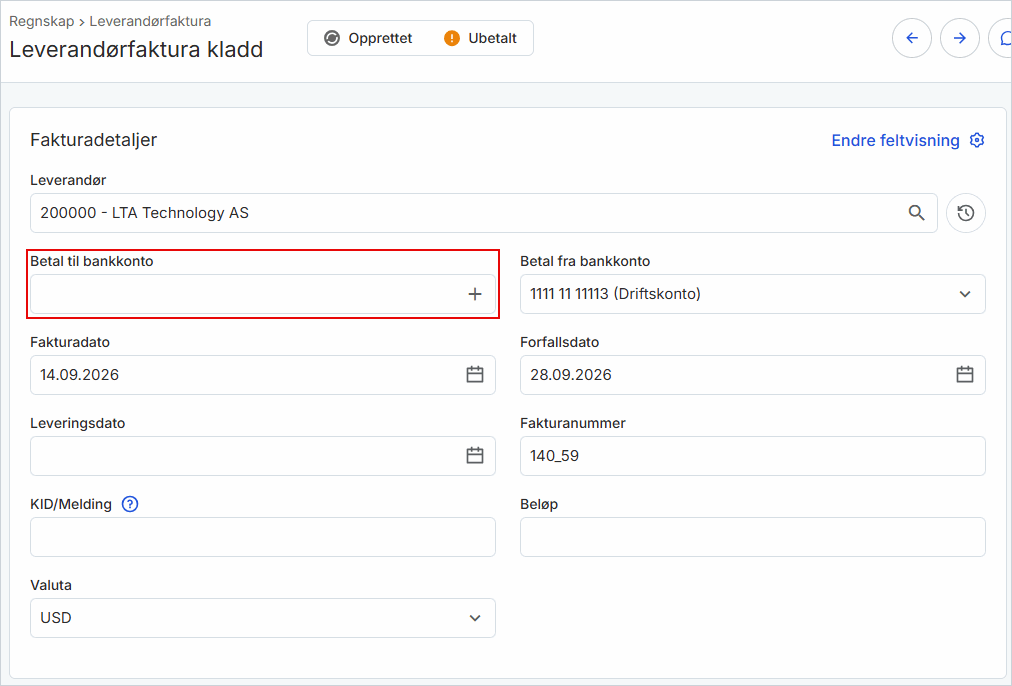Navigate to Regnskap breadcrumb

pyautogui.click(x=41, y=21)
